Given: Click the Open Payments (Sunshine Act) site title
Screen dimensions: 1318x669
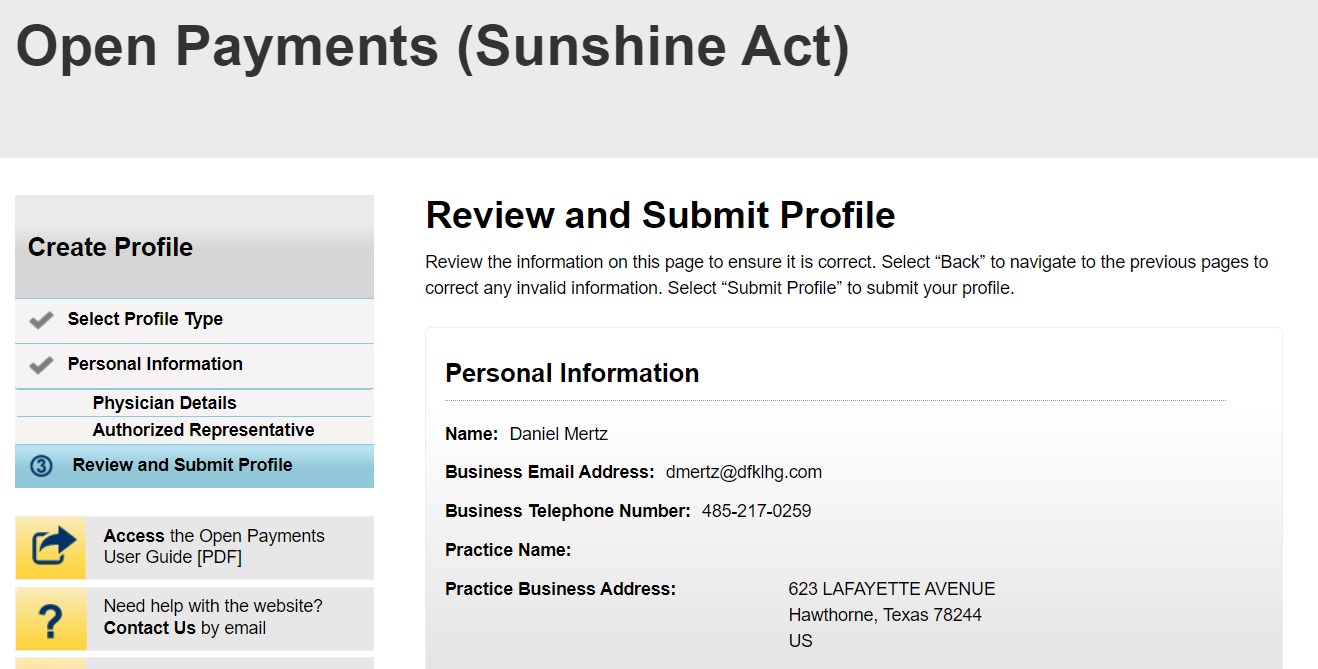Looking at the screenshot, I should pos(432,47).
